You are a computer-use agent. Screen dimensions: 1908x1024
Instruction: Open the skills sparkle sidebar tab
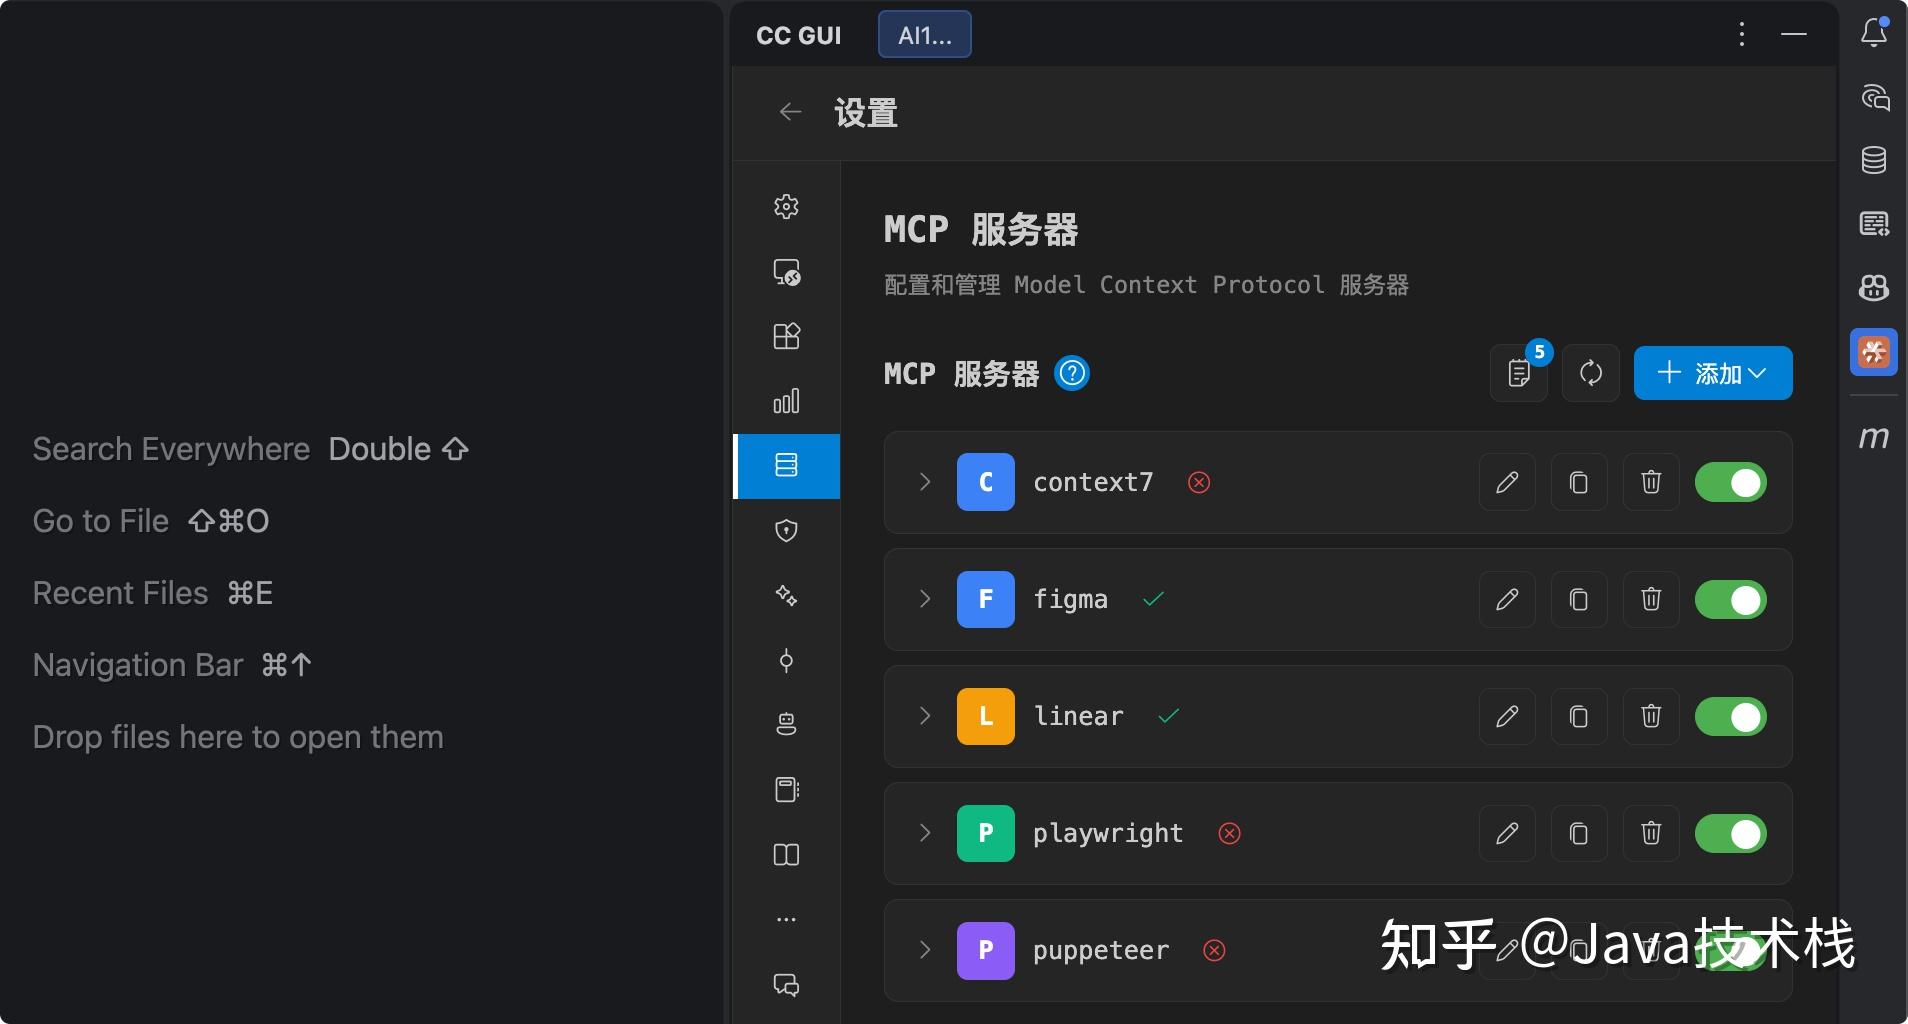click(786, 595)
